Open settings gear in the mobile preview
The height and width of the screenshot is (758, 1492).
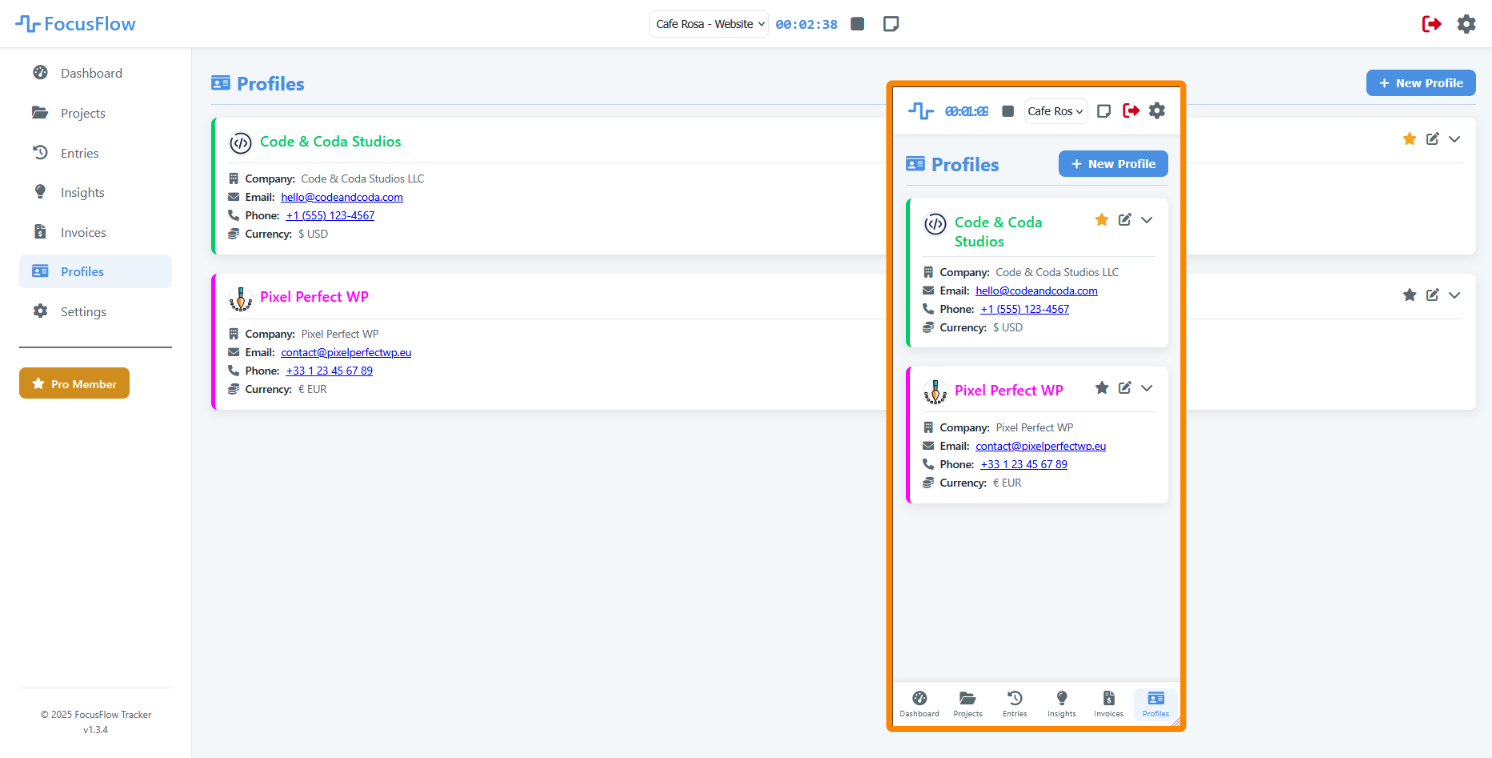(x=1157, y=111)
